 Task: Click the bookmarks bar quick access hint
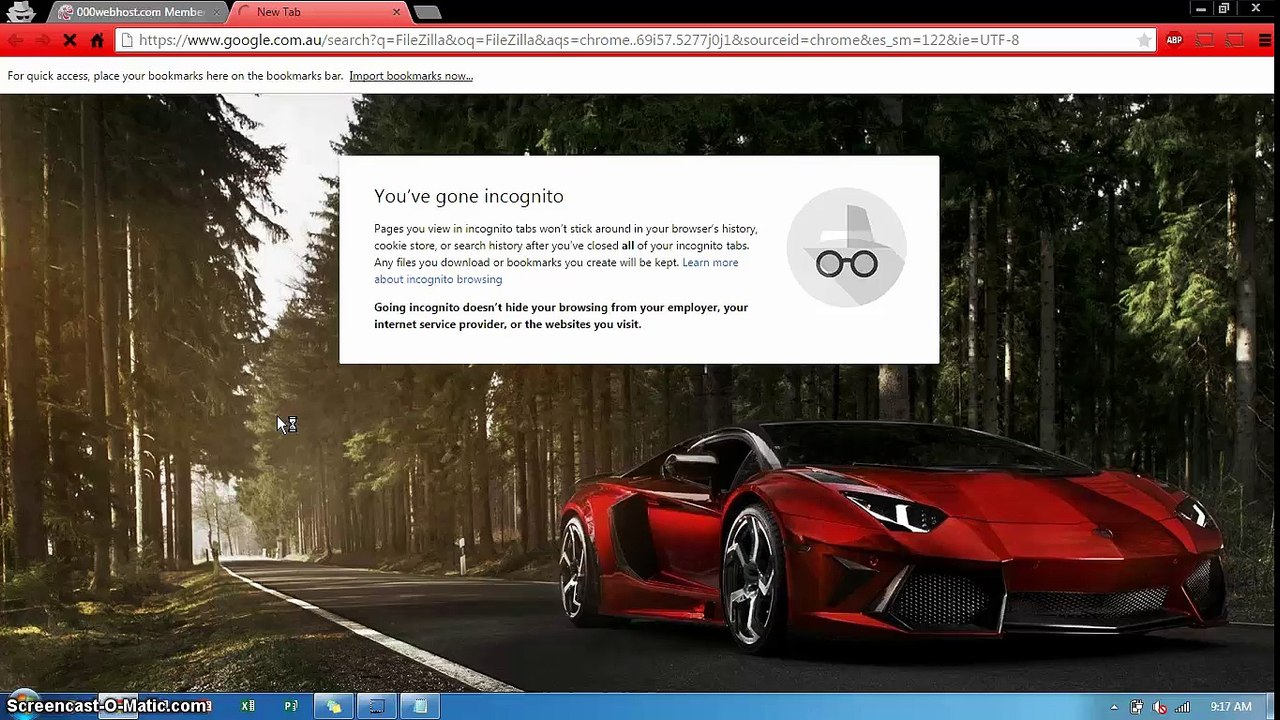pyautogui.click(x=175, y=76)
